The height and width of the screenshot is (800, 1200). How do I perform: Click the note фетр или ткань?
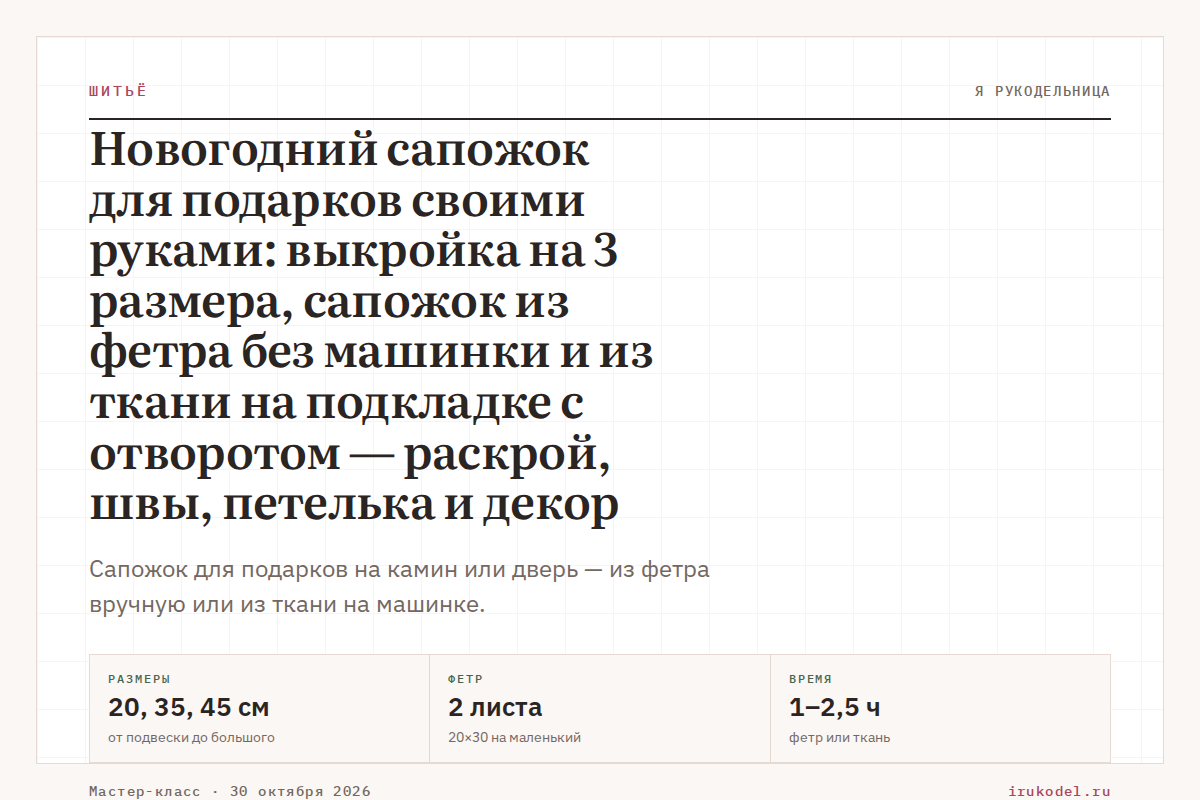tap(839, 738)
